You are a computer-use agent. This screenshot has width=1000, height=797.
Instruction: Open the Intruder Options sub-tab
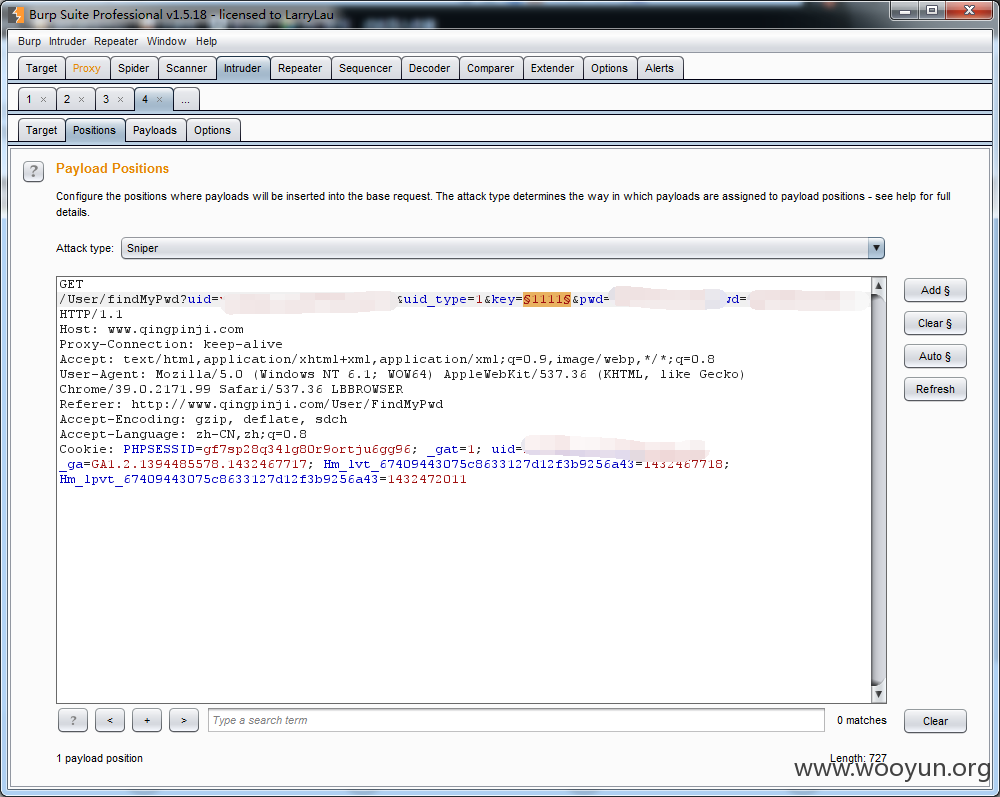tap(212, 130)
